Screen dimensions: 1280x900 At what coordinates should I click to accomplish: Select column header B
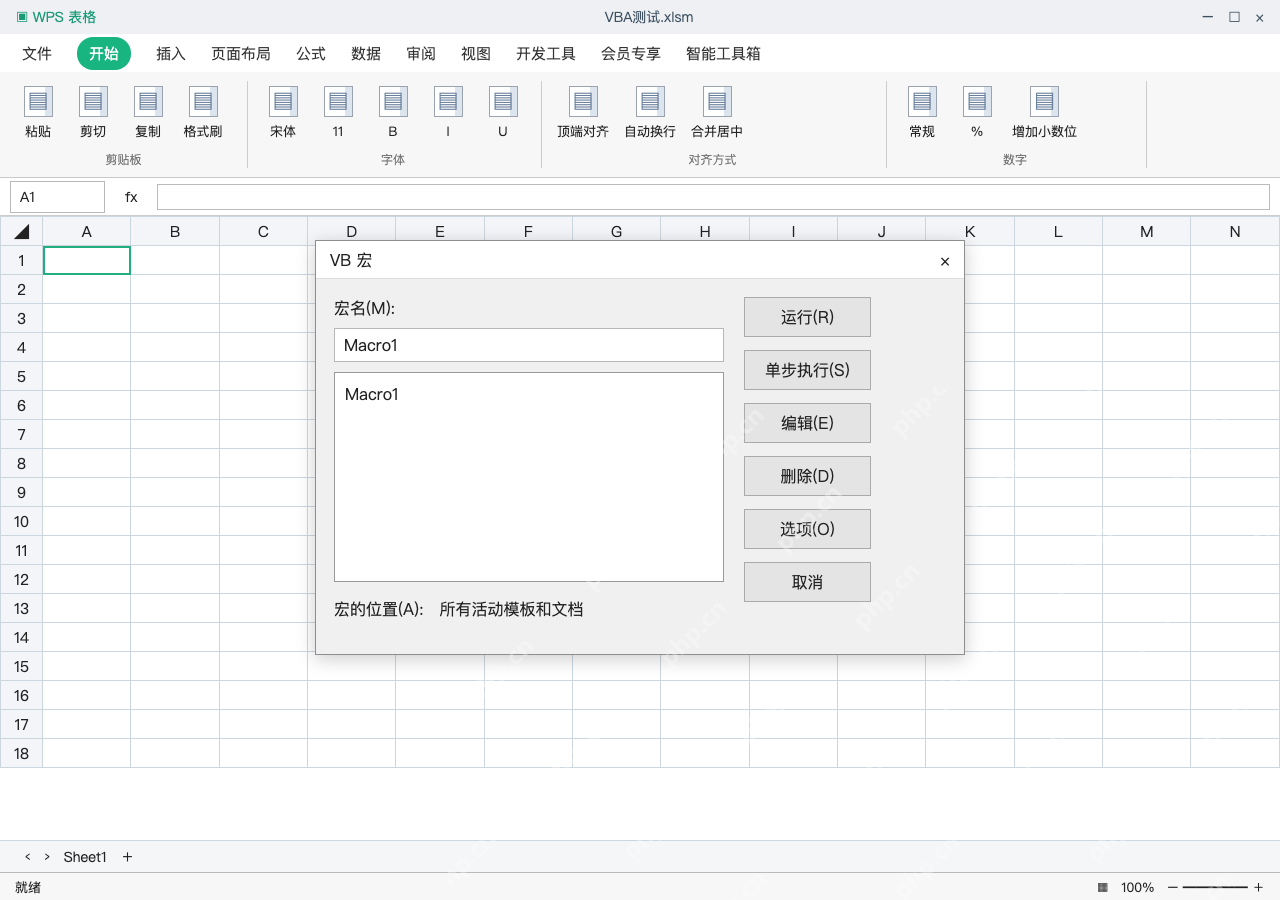pyautogui.click(x=175, y=232)
